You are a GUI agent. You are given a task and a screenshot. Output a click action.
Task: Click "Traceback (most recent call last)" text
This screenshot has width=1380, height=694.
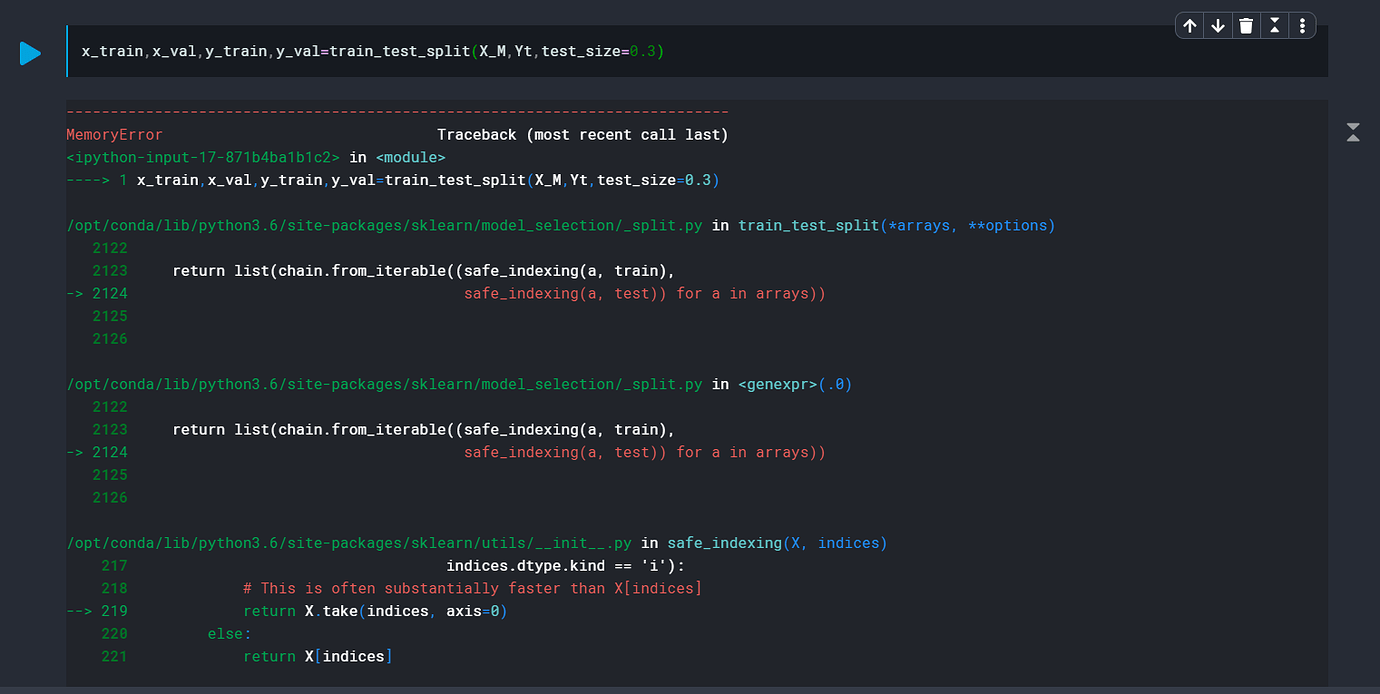coord(583,135)
